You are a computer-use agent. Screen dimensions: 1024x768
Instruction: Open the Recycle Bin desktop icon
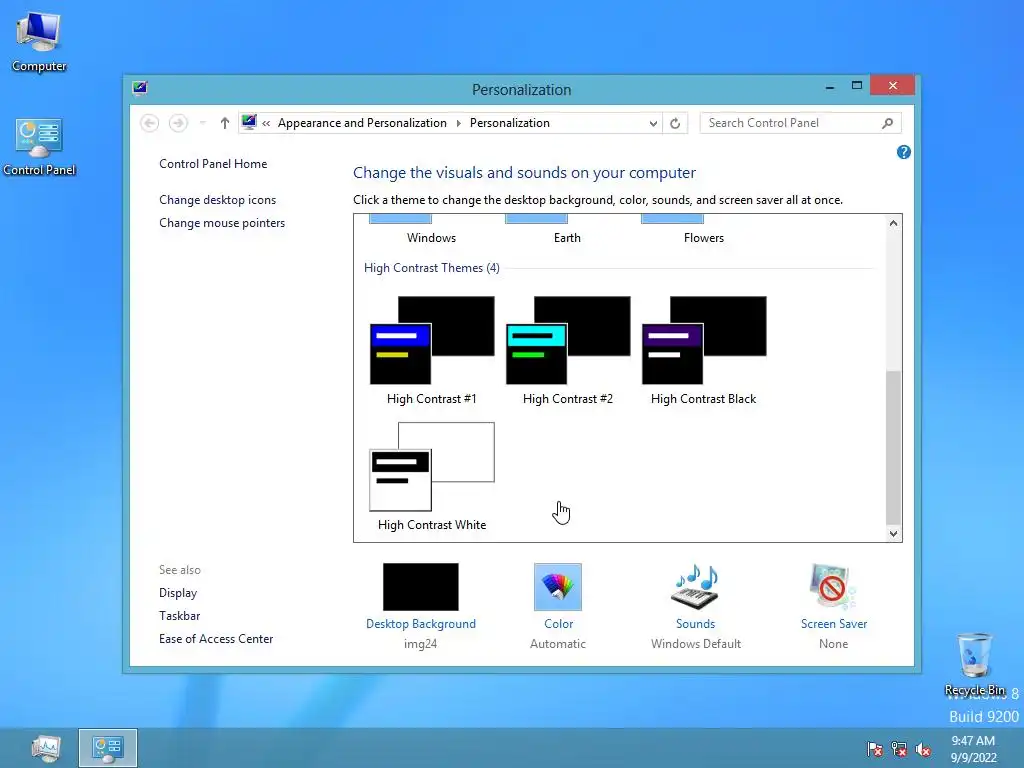point(974,664)
